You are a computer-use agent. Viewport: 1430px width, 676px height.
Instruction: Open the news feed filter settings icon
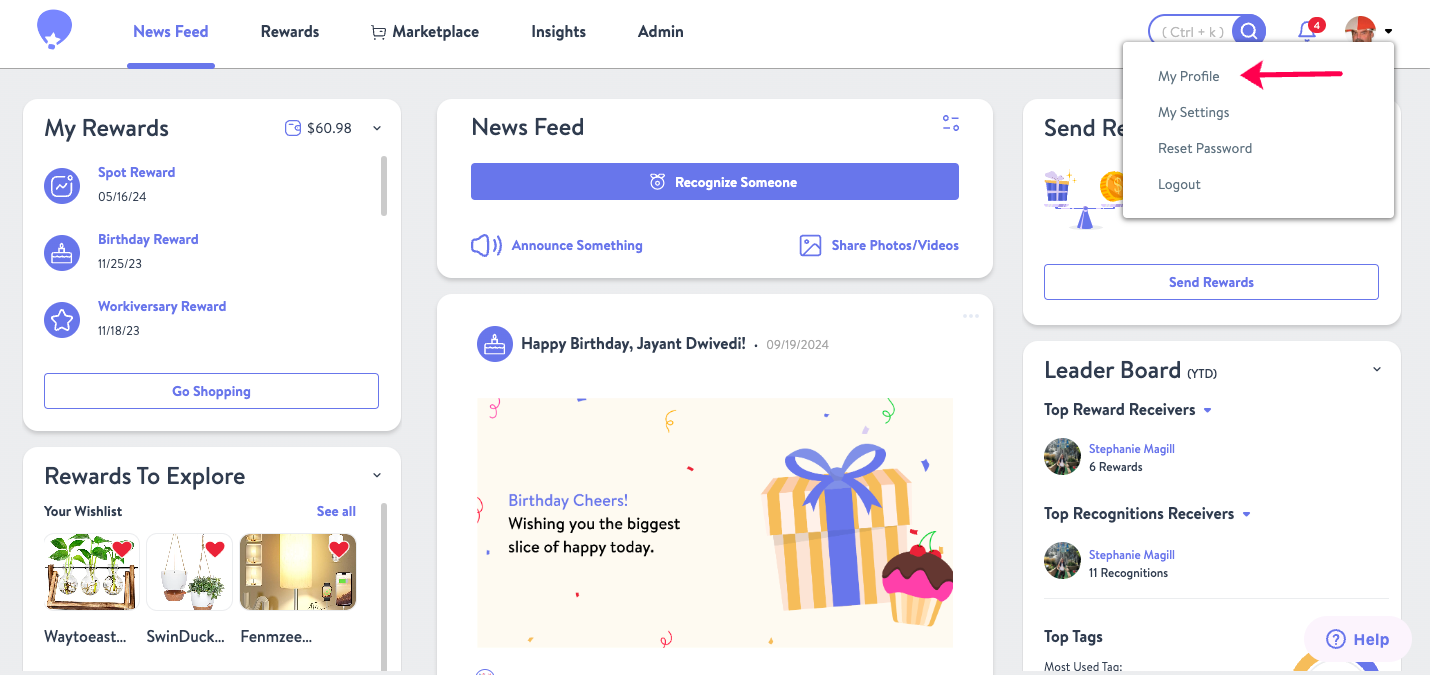tap(951, 124)
